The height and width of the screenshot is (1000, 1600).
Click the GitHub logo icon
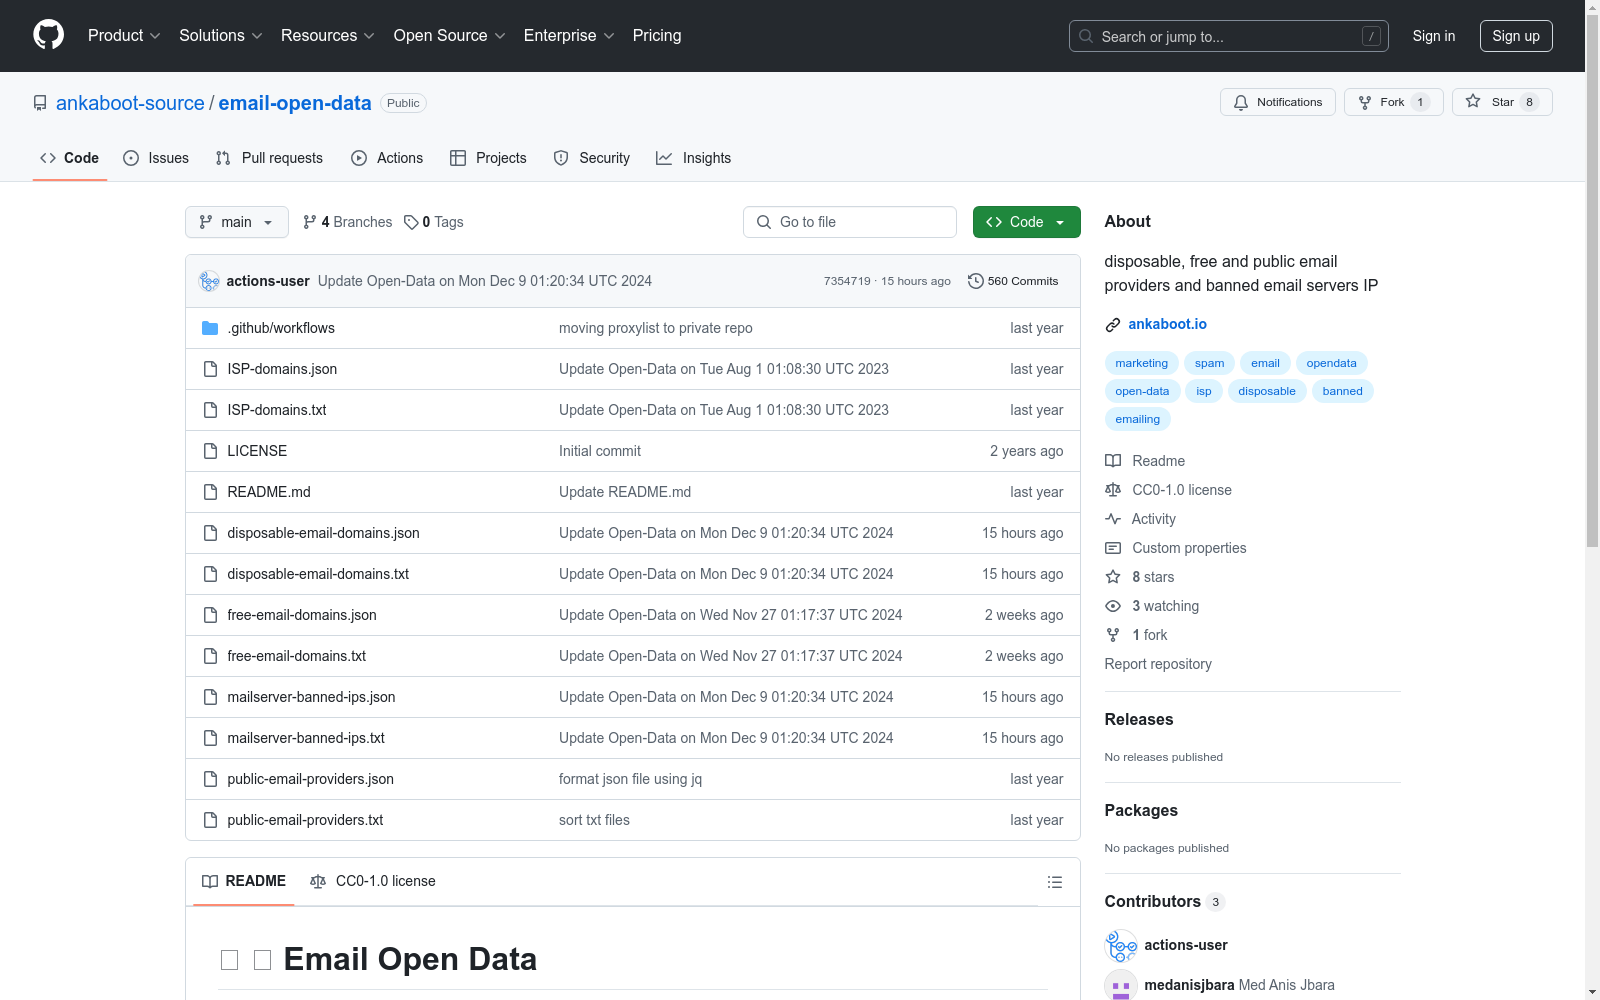tap(48, 35)
